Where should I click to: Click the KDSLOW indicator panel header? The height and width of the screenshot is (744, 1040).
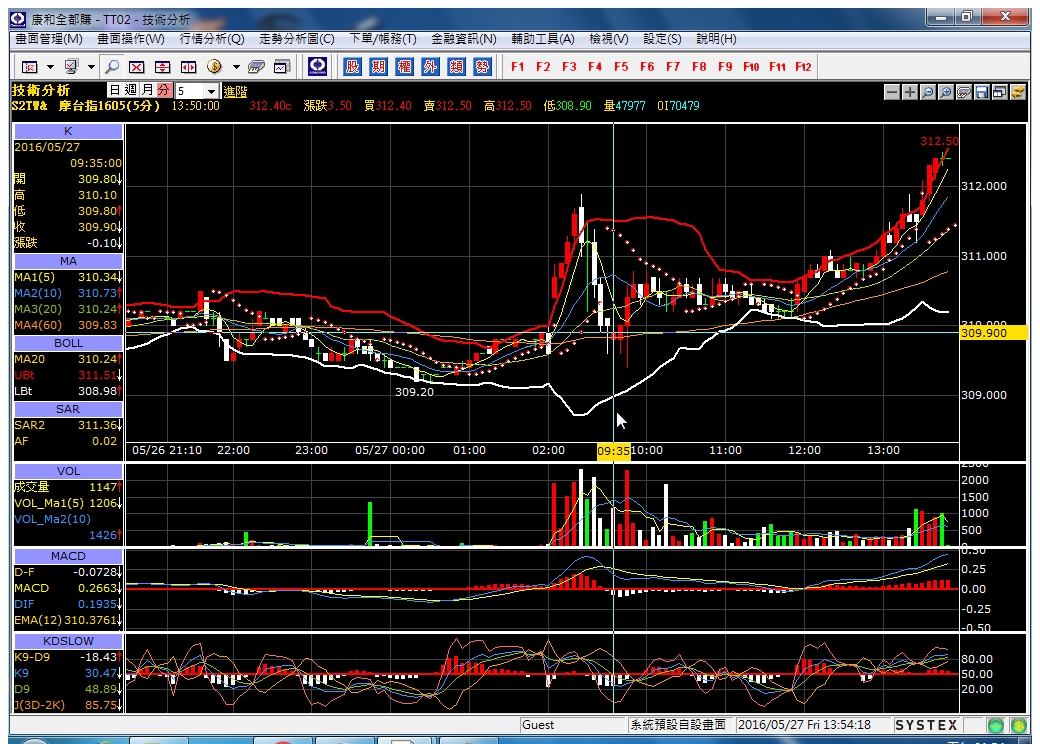click(68, 641)
